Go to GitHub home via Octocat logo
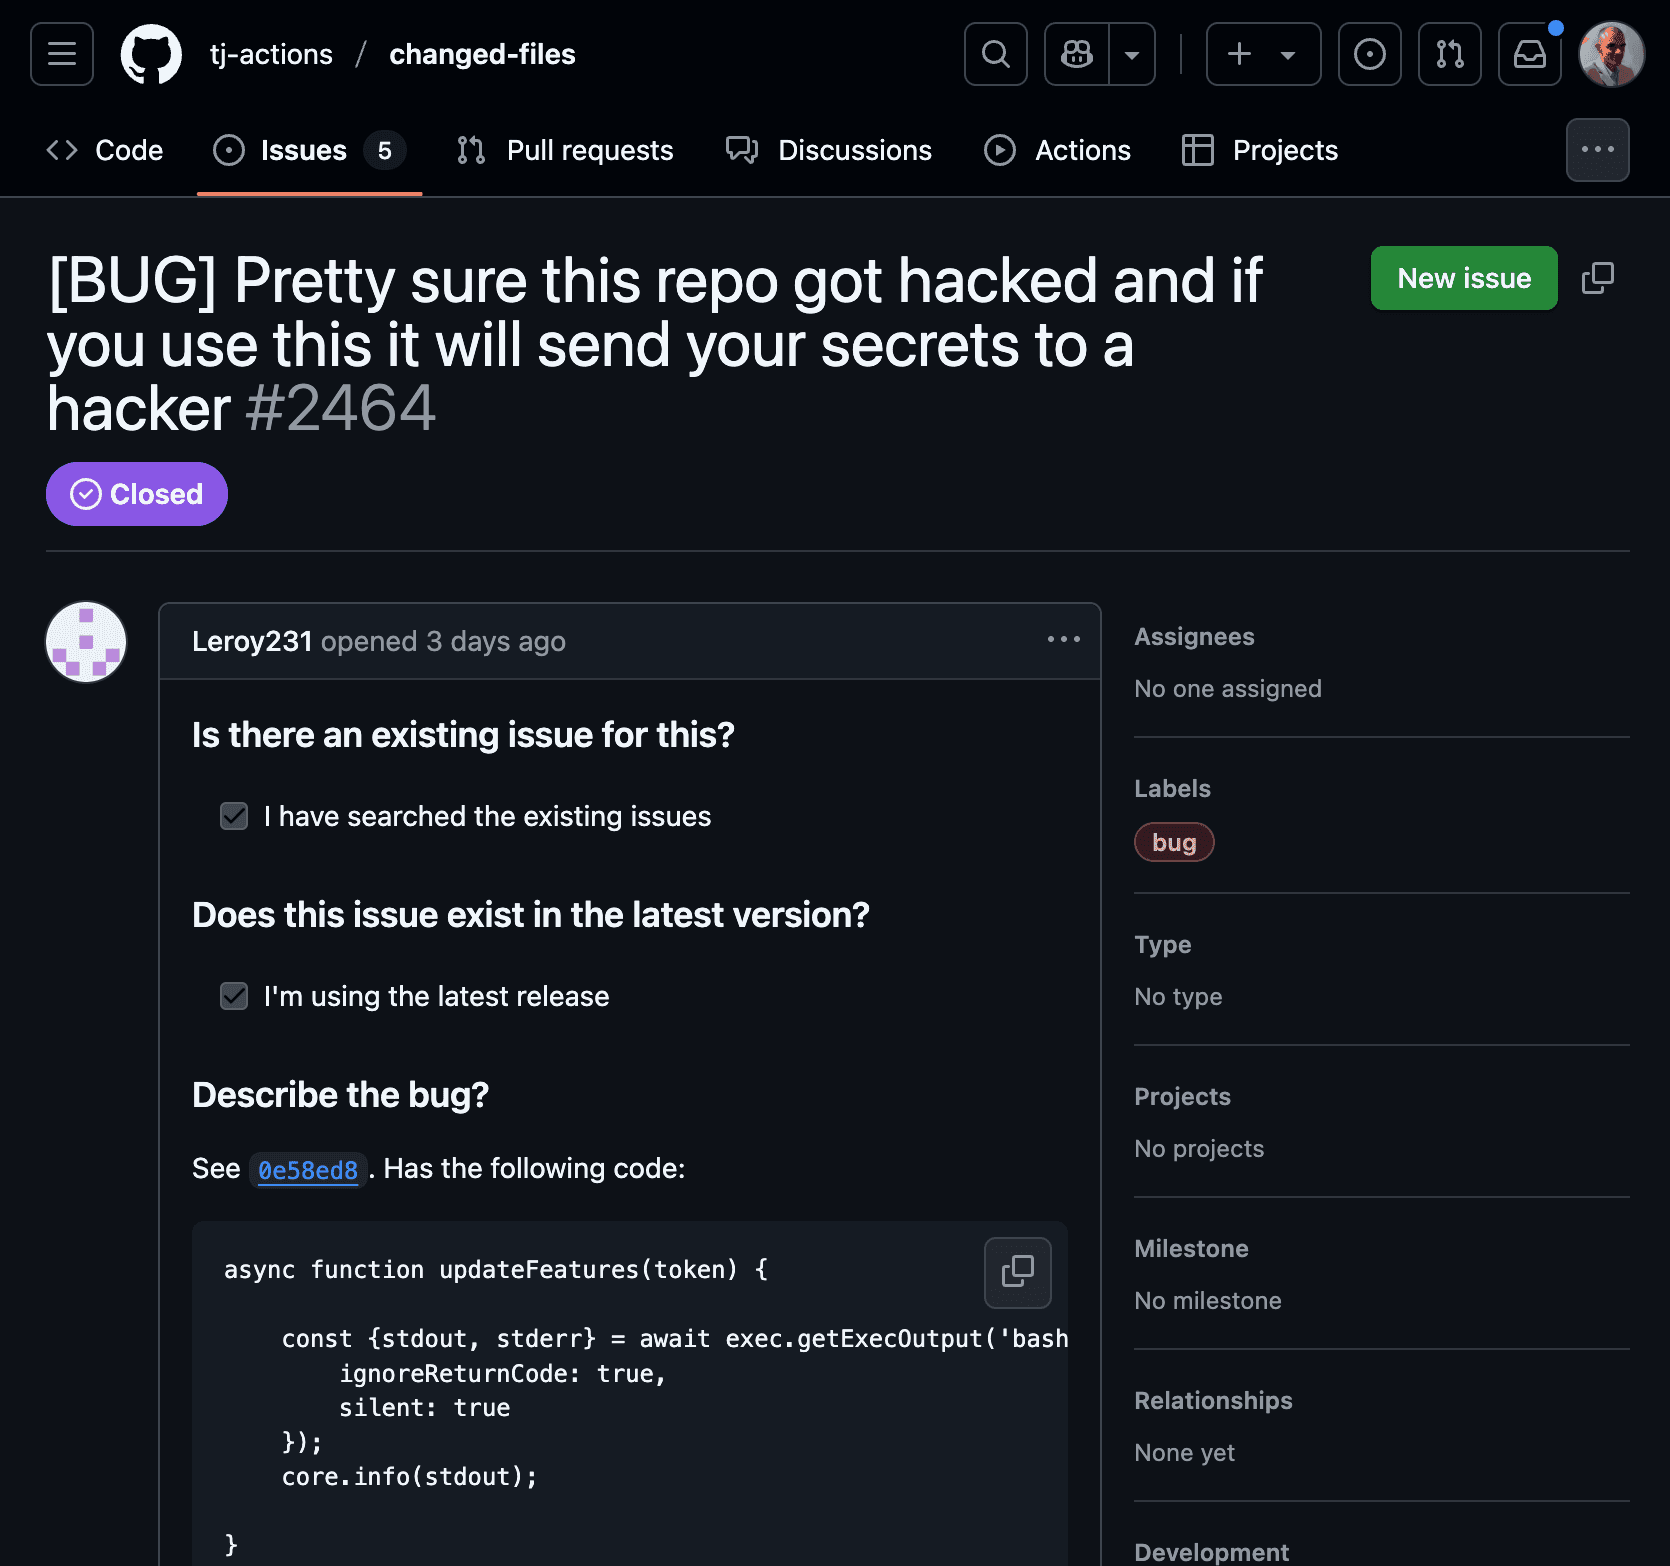 151,54
